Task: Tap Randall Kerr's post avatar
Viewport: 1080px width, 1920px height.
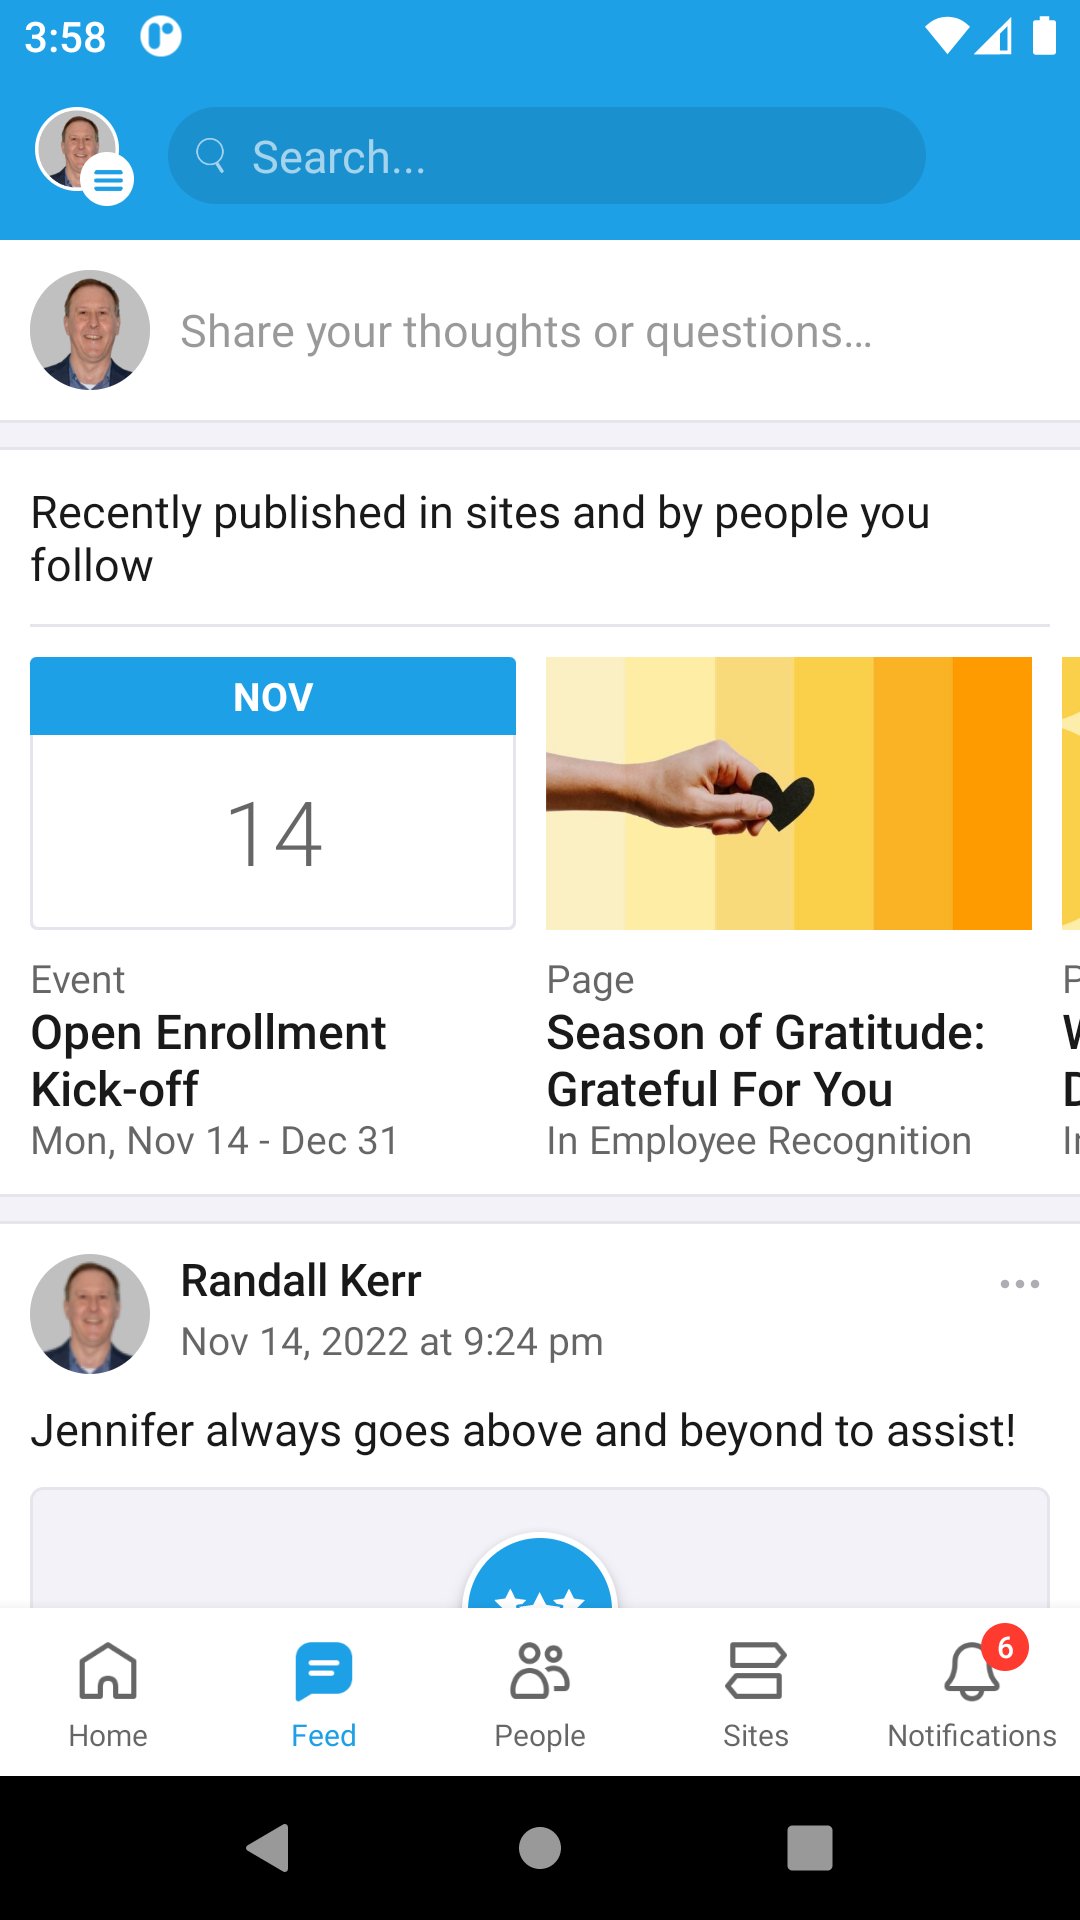Action: click(x=90, y=1314)
